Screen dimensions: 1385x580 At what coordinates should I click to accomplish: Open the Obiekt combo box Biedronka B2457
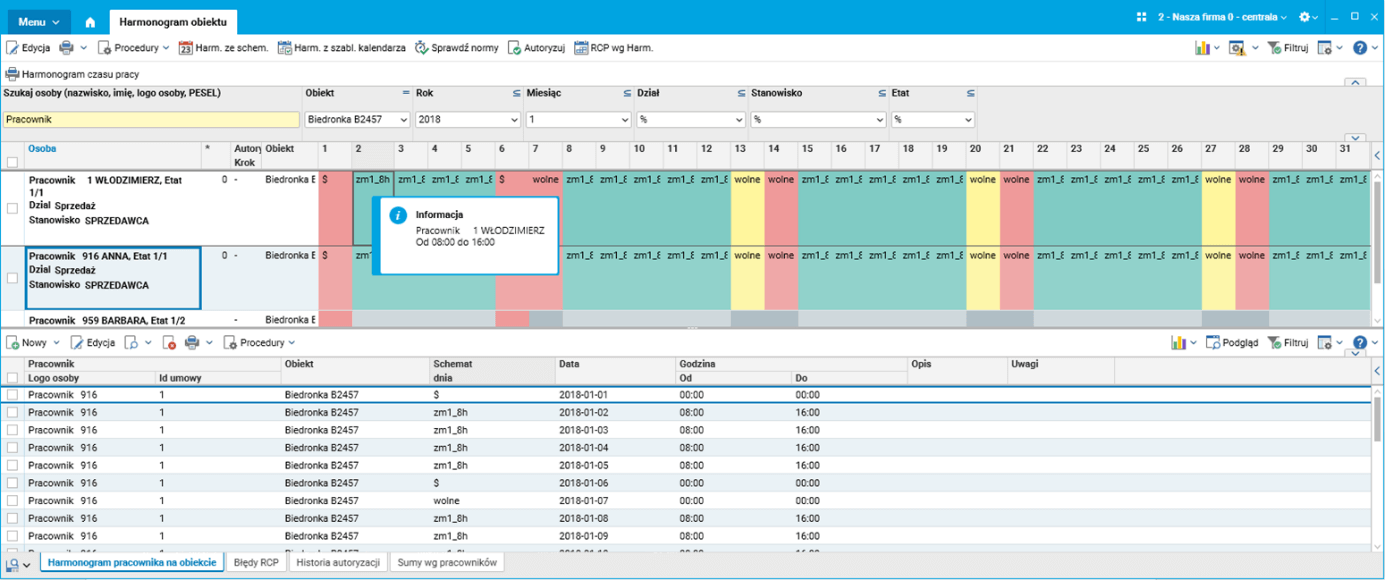(357, 119)
